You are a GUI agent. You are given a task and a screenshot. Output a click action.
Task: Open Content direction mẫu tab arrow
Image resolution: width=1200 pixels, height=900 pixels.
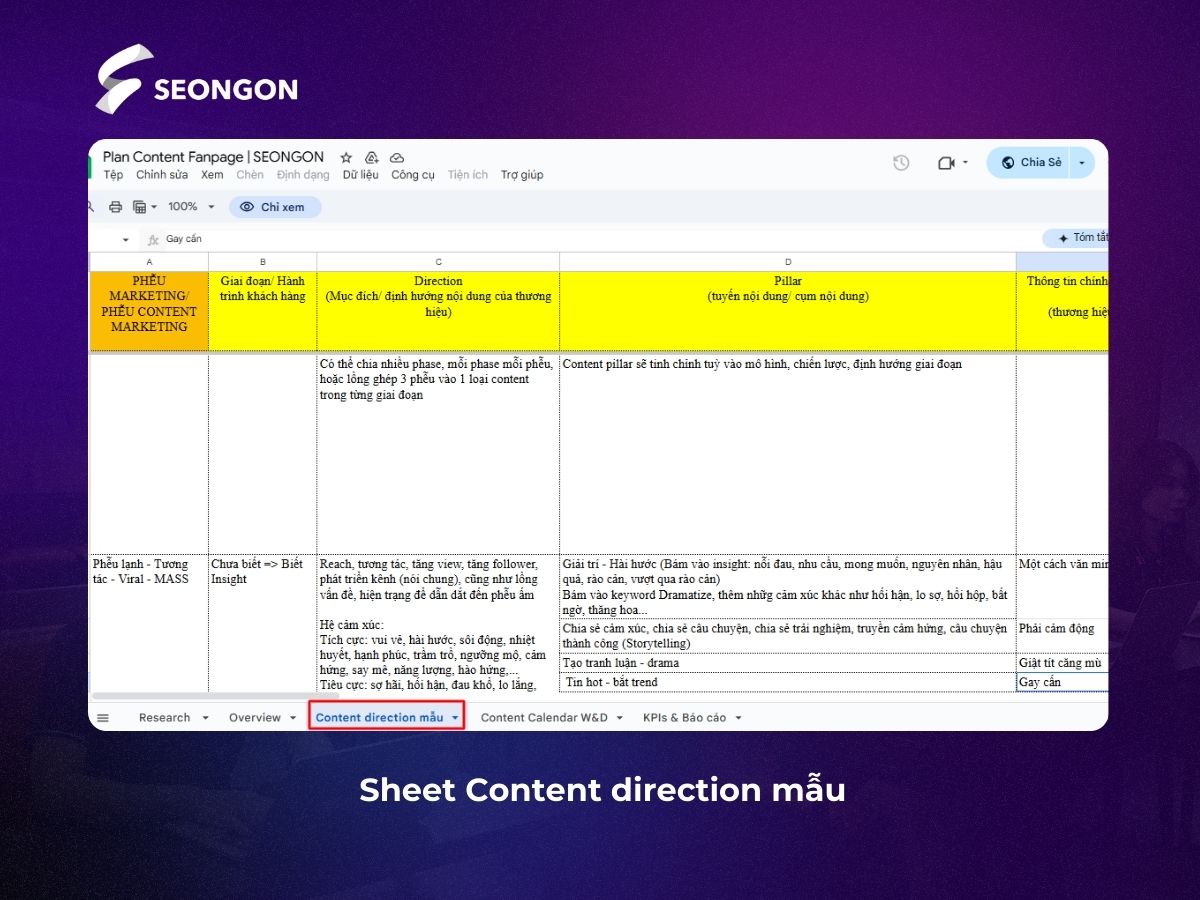pyautogui.click(x=455, y=718)
